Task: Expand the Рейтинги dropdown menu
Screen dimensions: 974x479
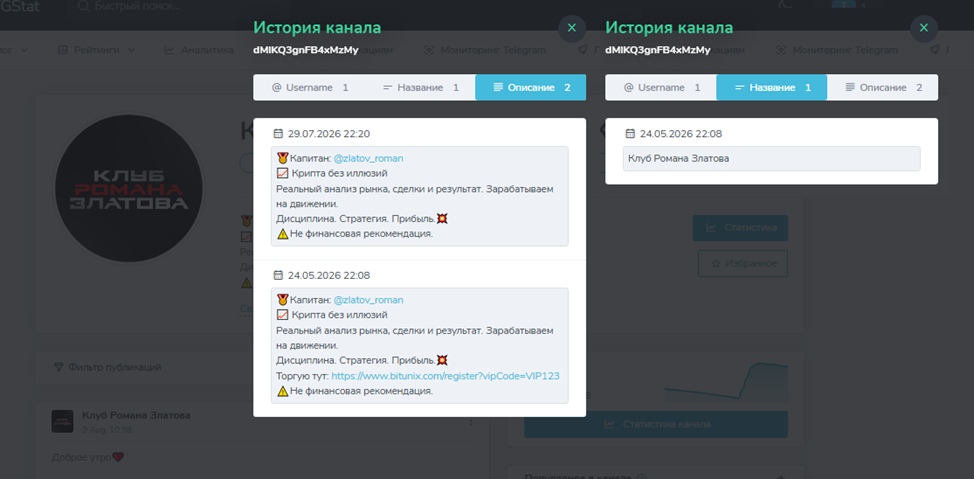Action: tap(96, 50)
